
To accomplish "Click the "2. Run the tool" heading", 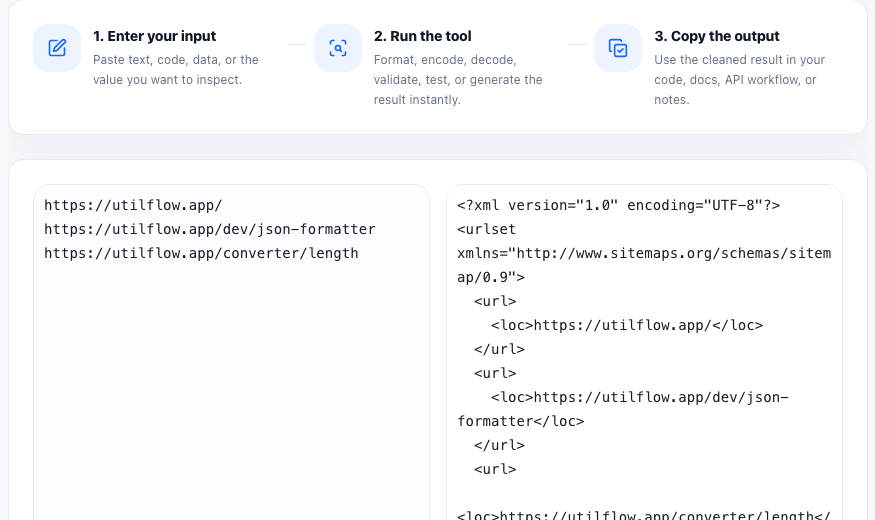I will click(x=422, y=36).
